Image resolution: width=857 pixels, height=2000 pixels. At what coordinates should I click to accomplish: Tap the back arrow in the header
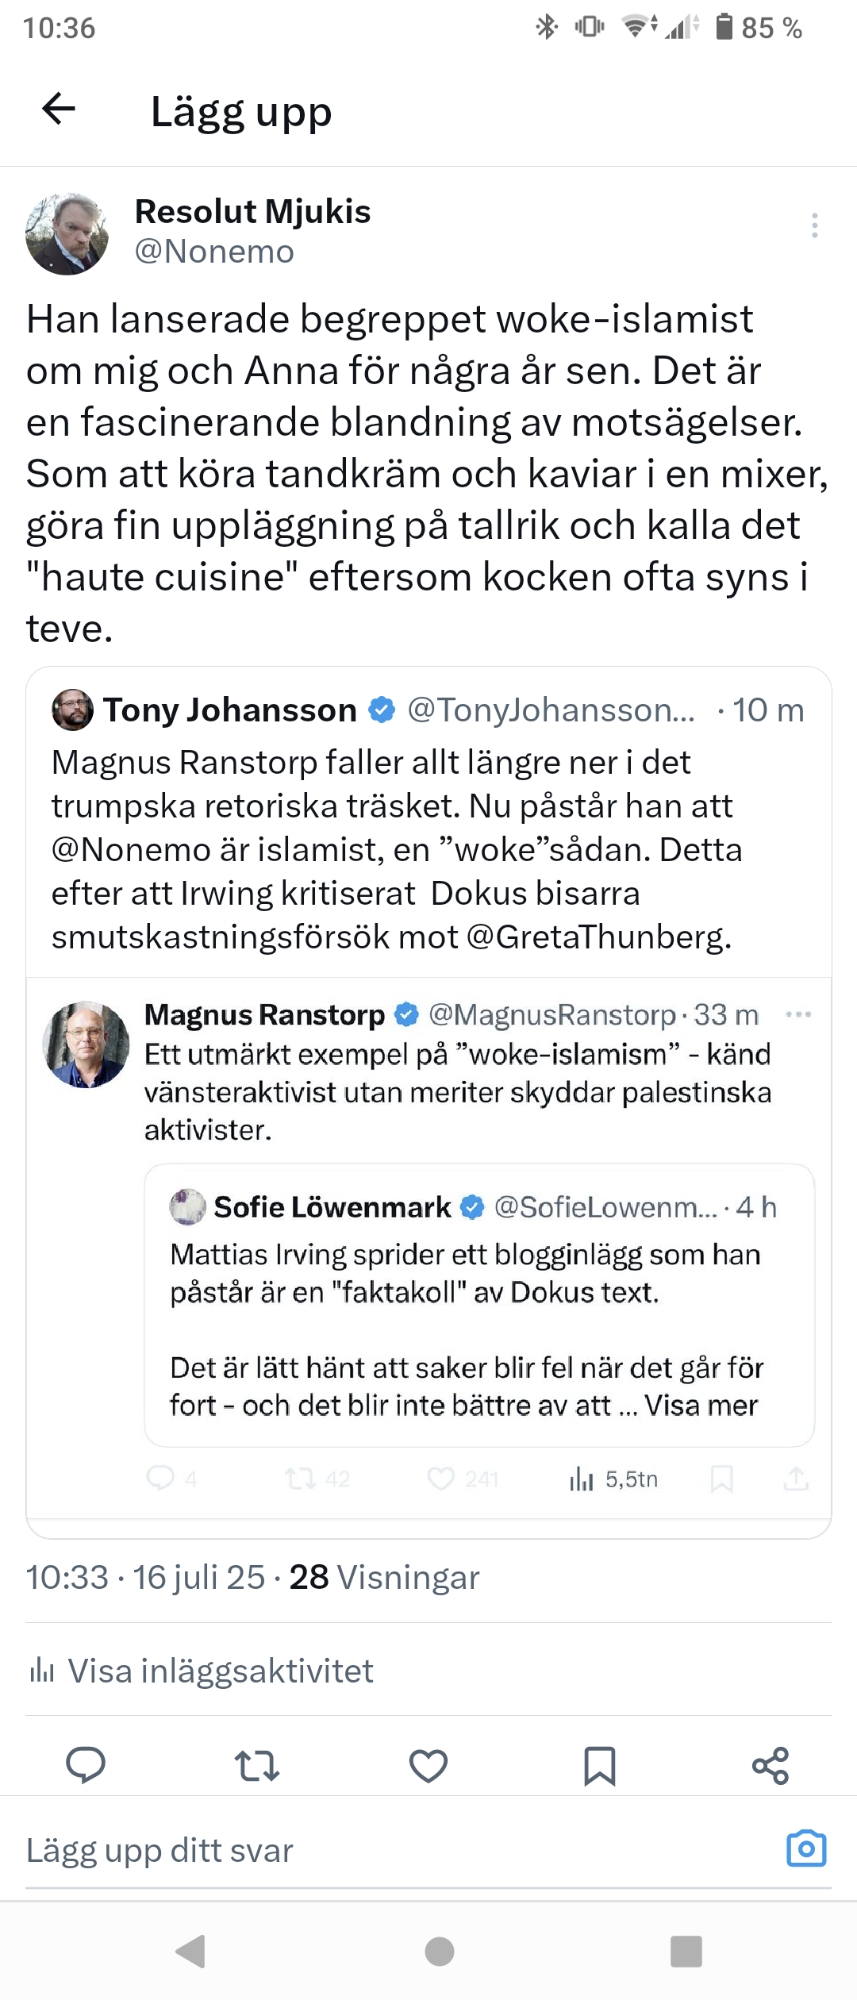pos(59,109)
